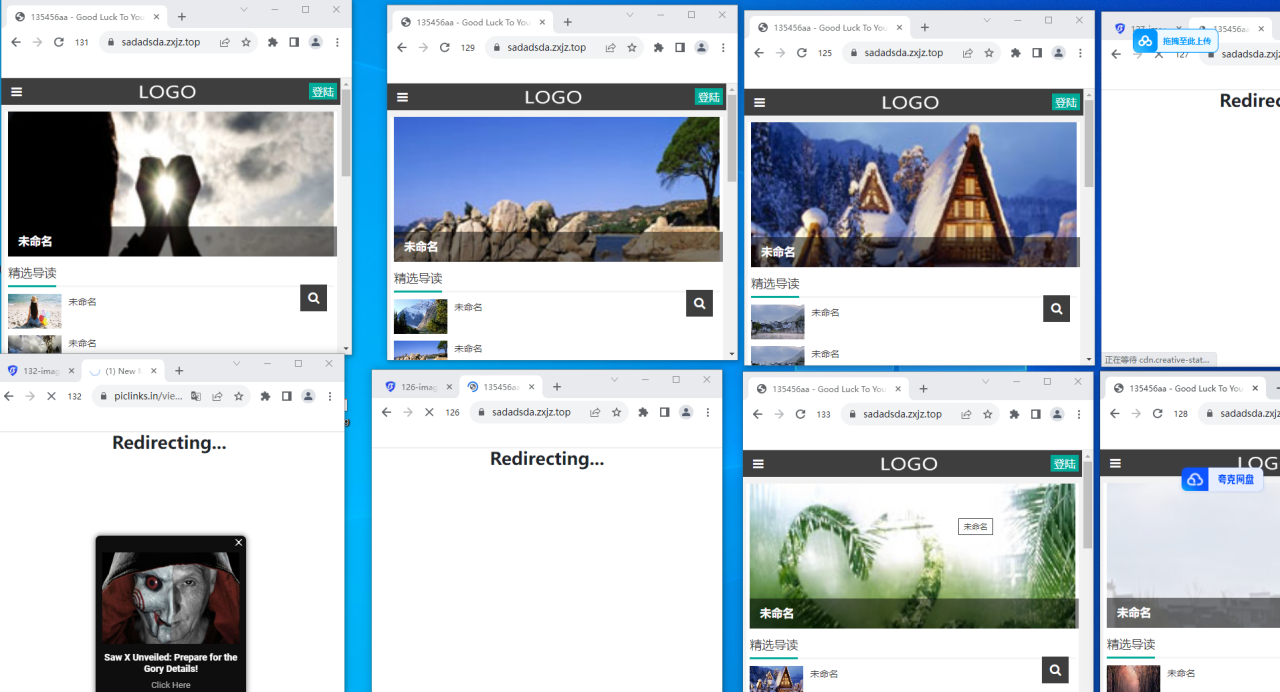Stop loading the piclinks.in page
This screenshot has width=1280, height=692.
point(51,396)
